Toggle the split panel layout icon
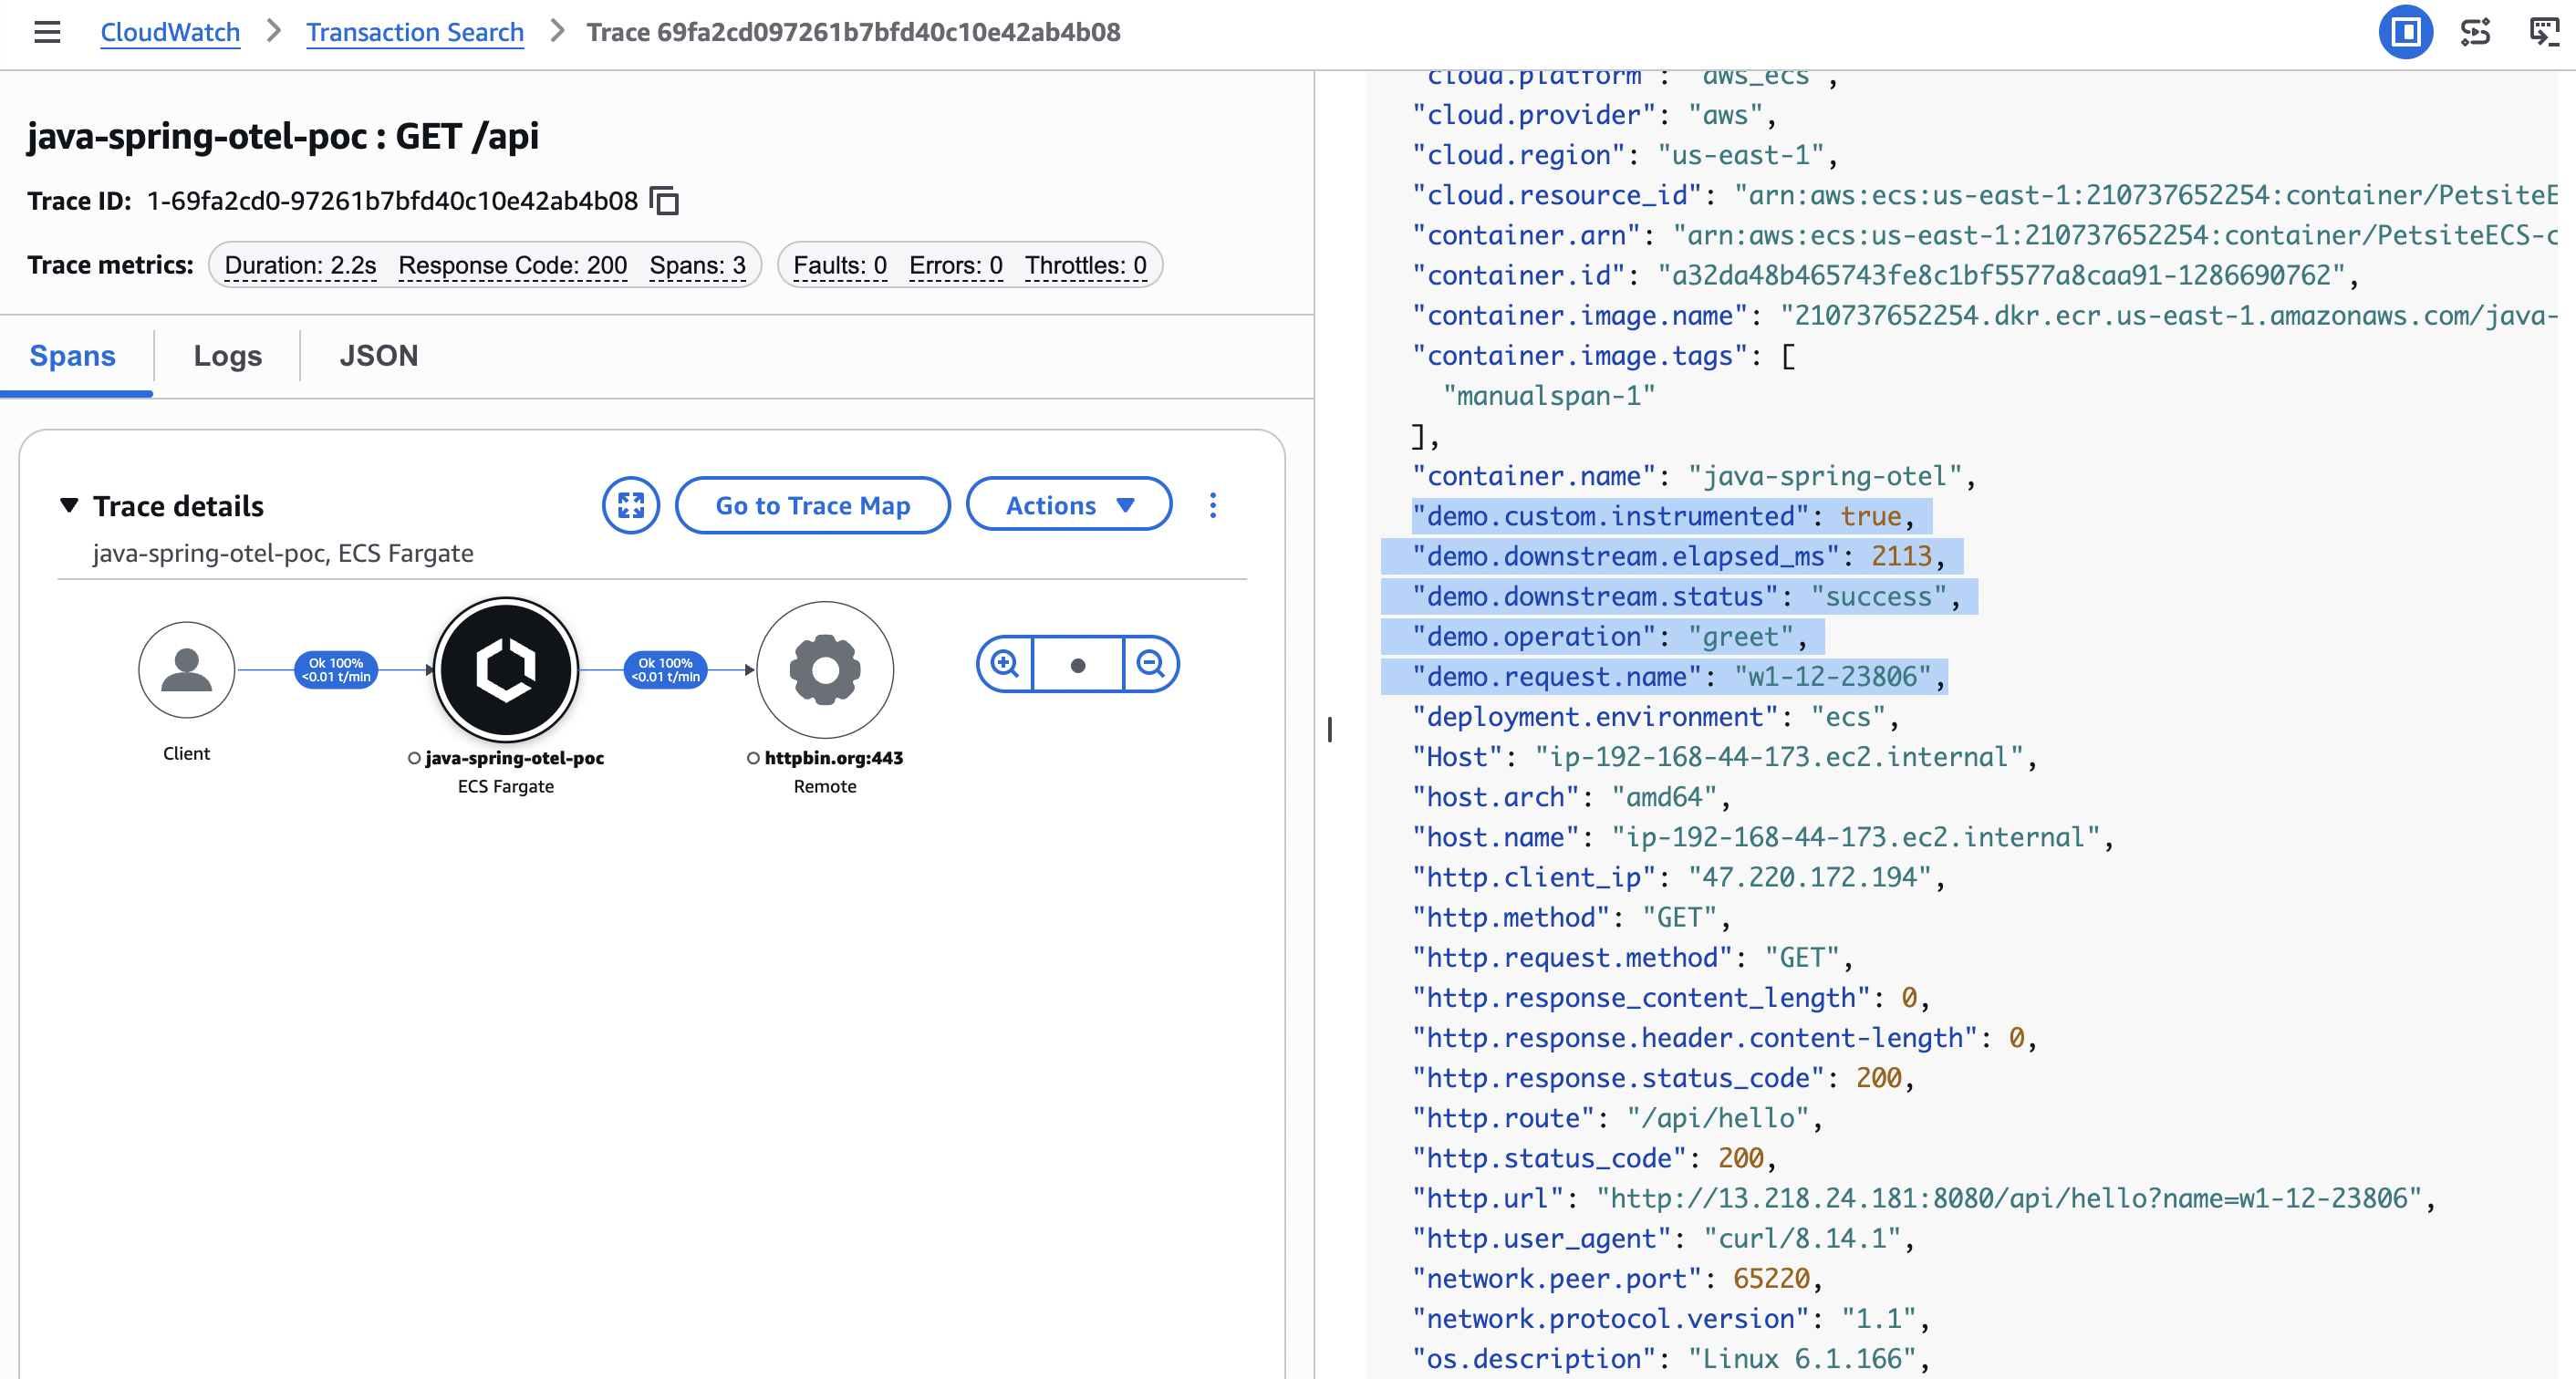The width and height of the screenshot is (2576, 1379). tap(2405, 32)
